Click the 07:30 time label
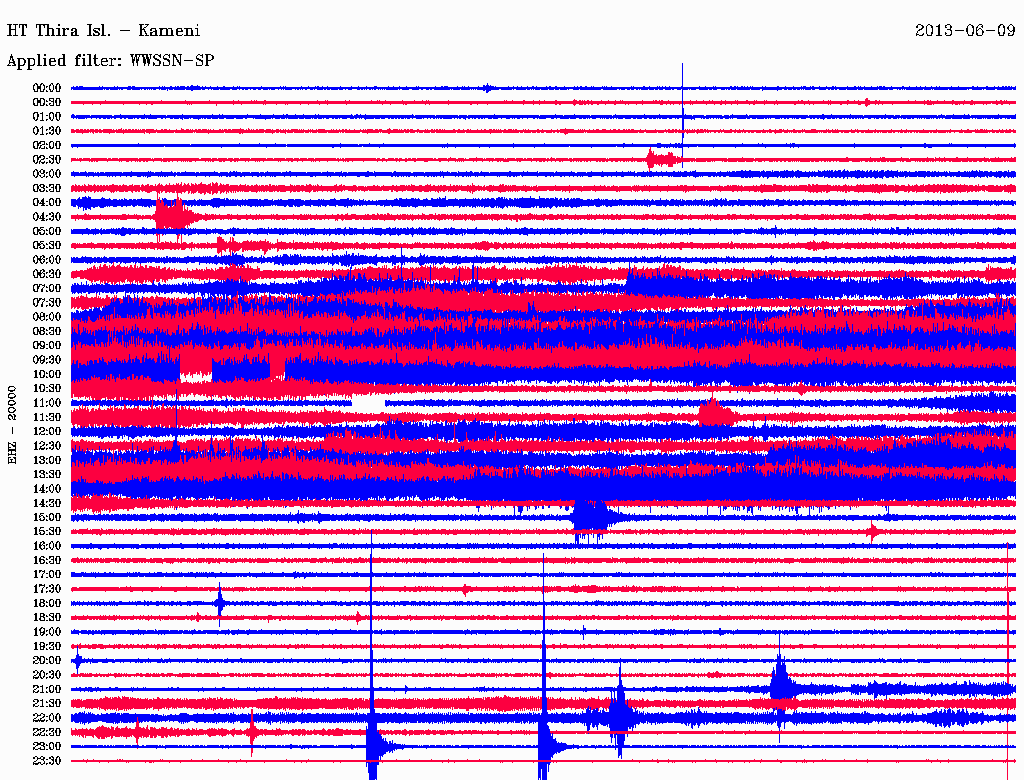Viewport: 1024px width, 780px height. [47, 302]
